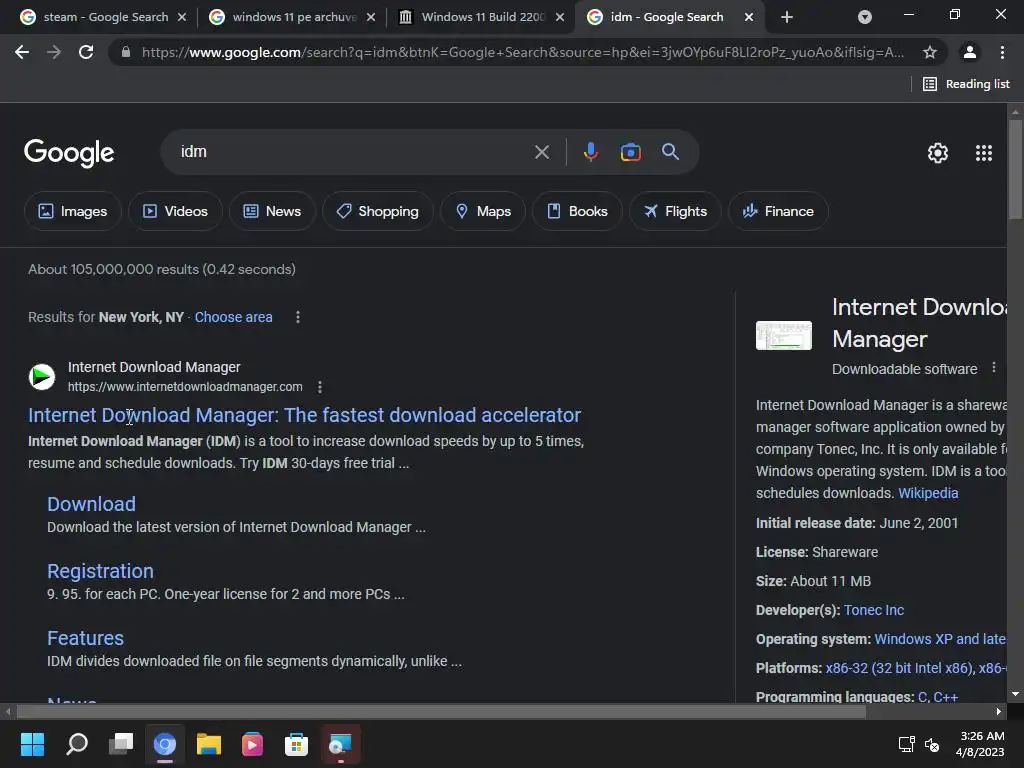Image resolution: width=1024 pixels, height=768 pixels.
Task: Close the Windows 11 Build 2200 tab
Action: [x=560, y=17]
